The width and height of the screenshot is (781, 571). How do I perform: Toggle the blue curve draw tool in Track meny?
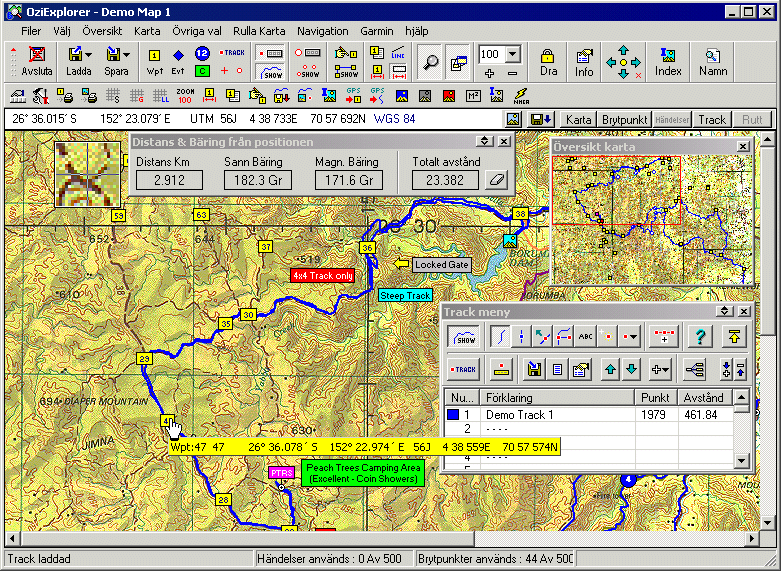500,337
